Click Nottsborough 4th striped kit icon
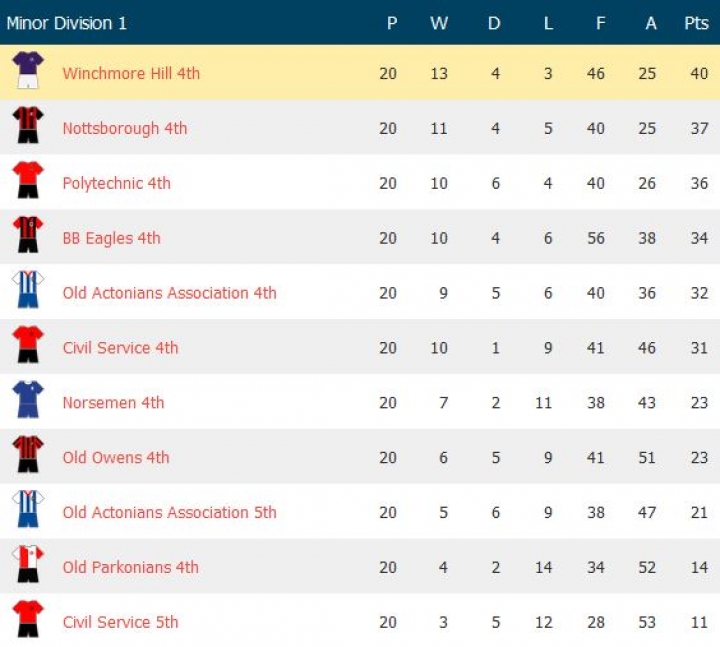 [27, 127]
